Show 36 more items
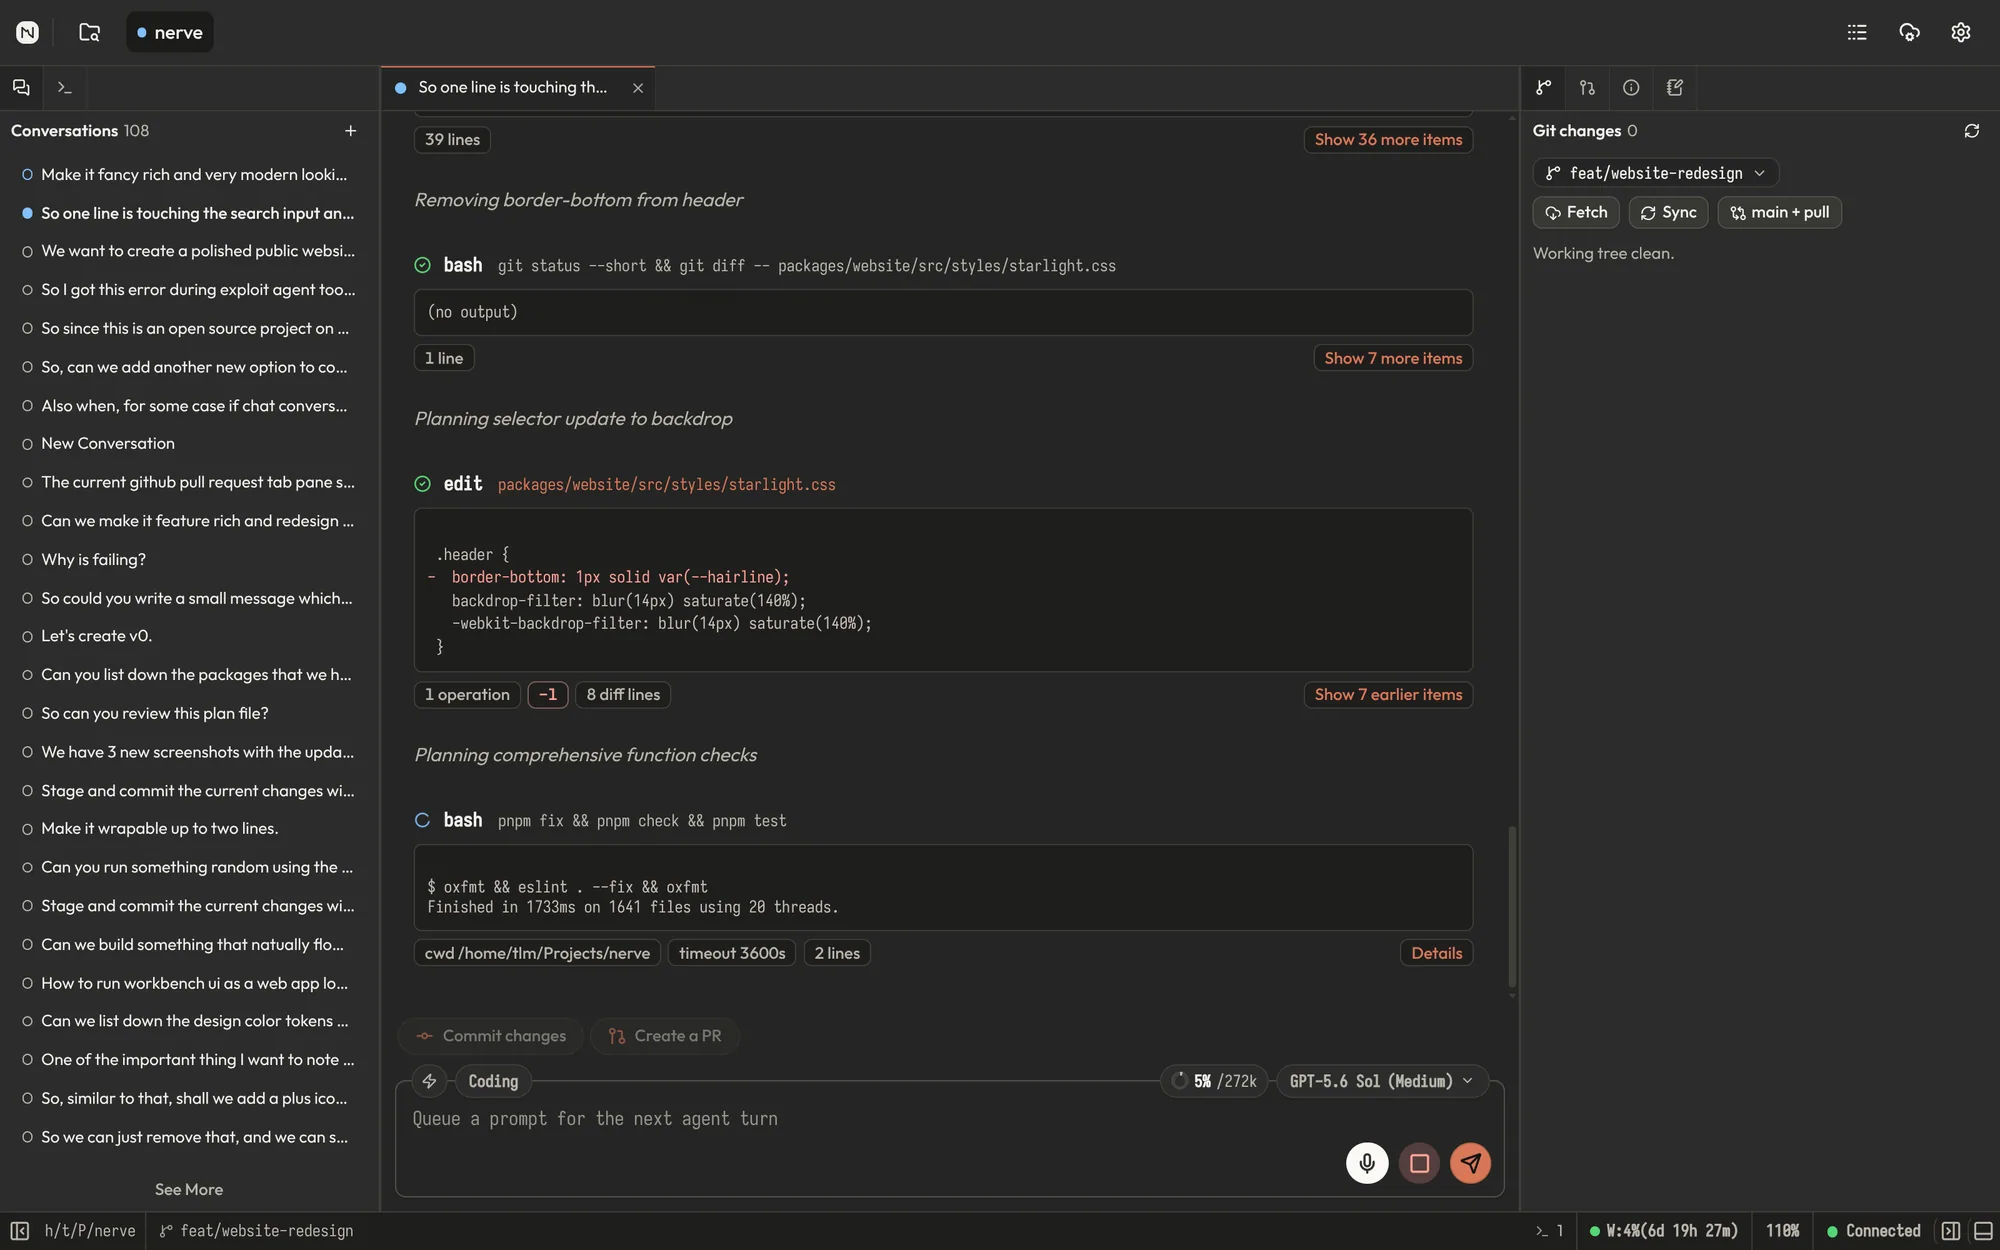Viewport: 2000px width, 1250px height. 1388,140
